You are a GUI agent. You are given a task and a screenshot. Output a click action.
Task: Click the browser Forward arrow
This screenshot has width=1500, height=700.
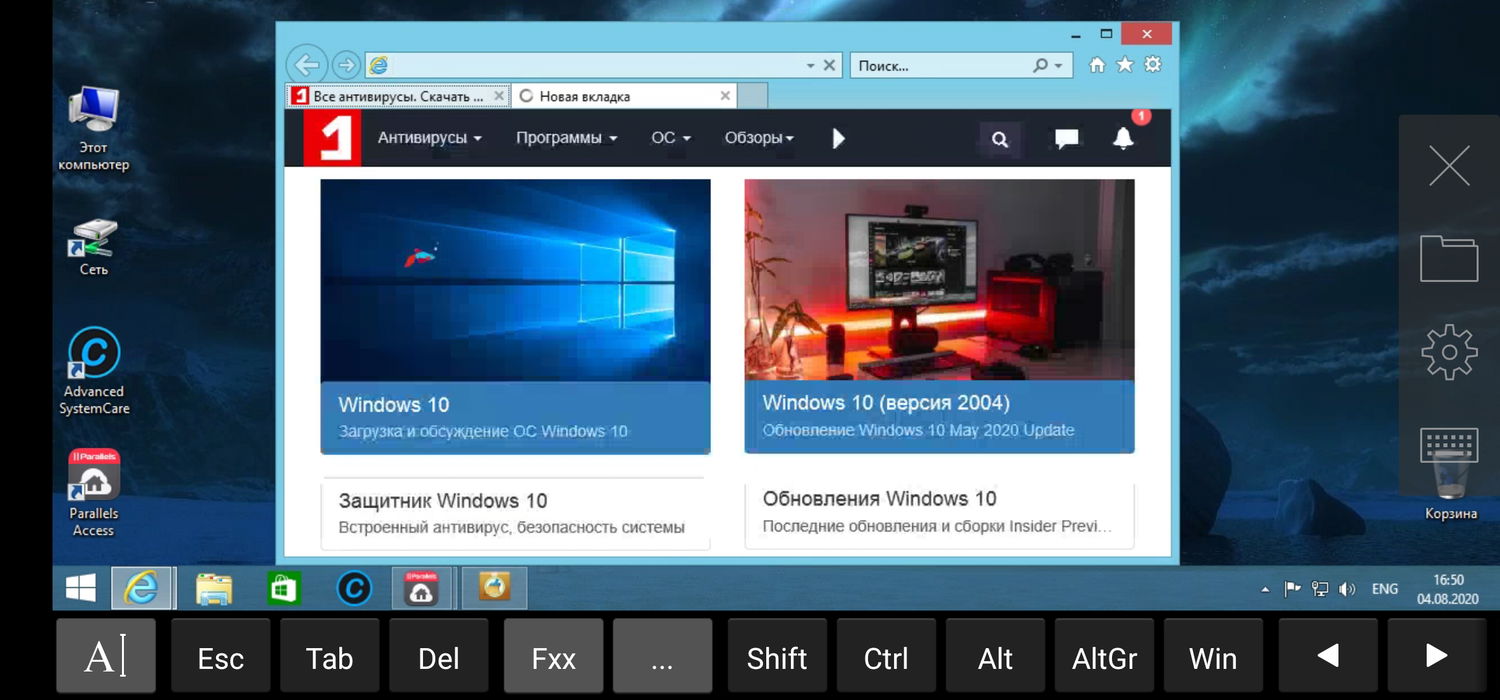tap(345, 65)
